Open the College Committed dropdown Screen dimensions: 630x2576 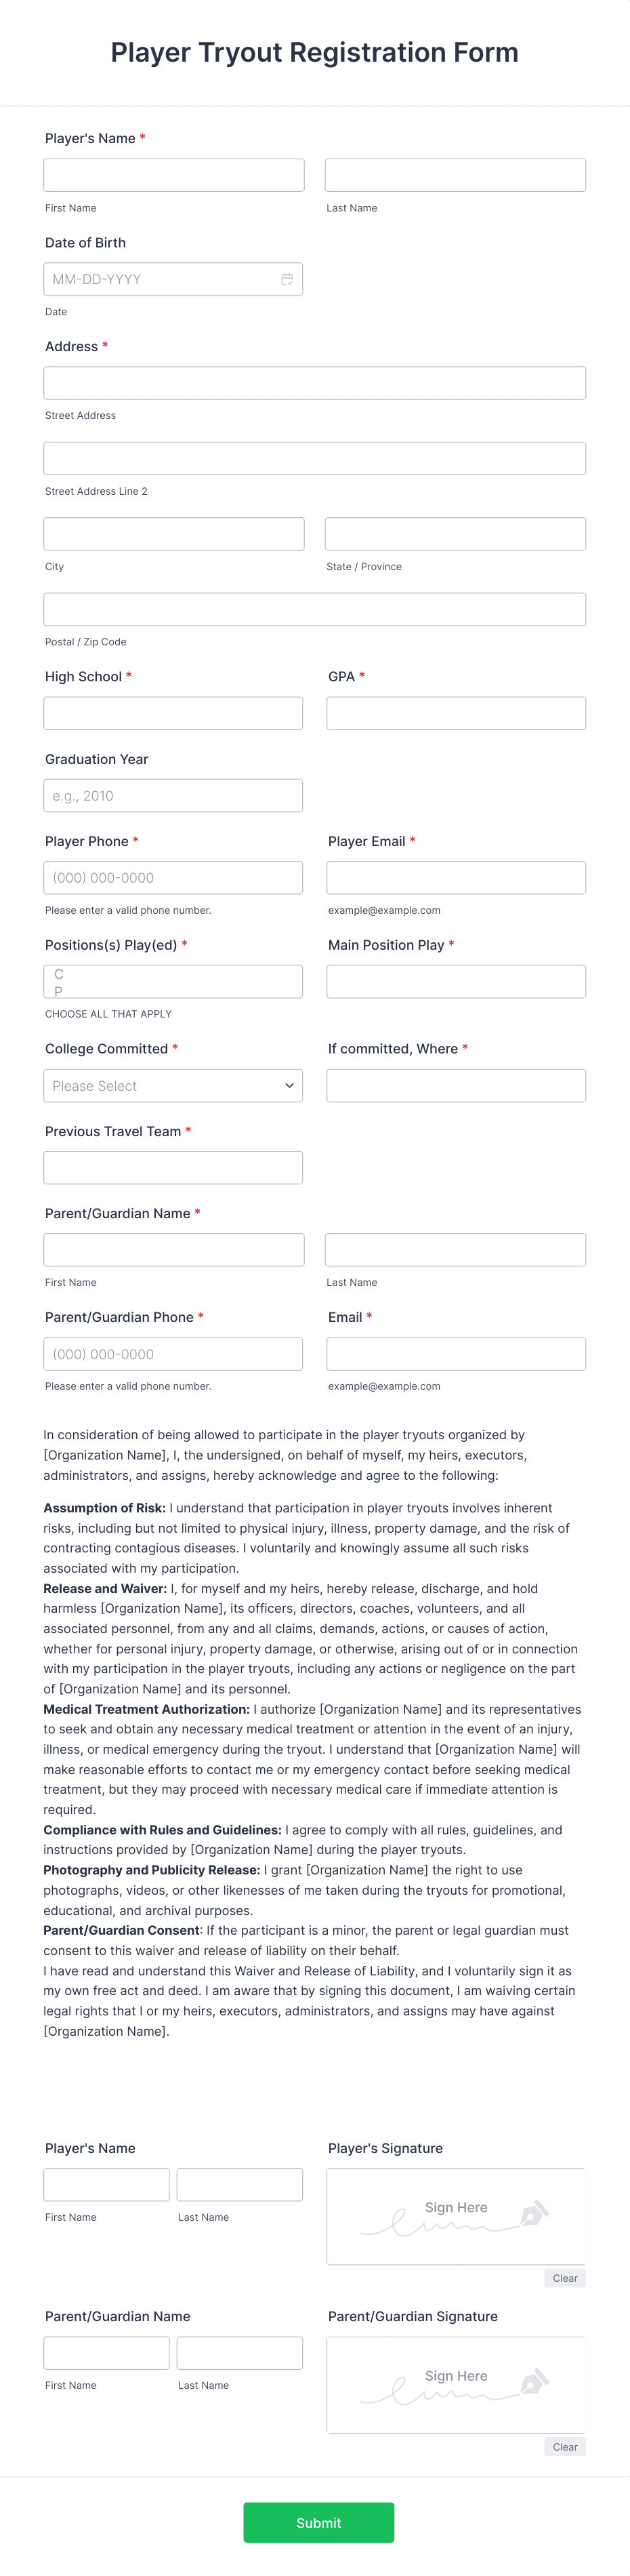[x=173, y=1085]
